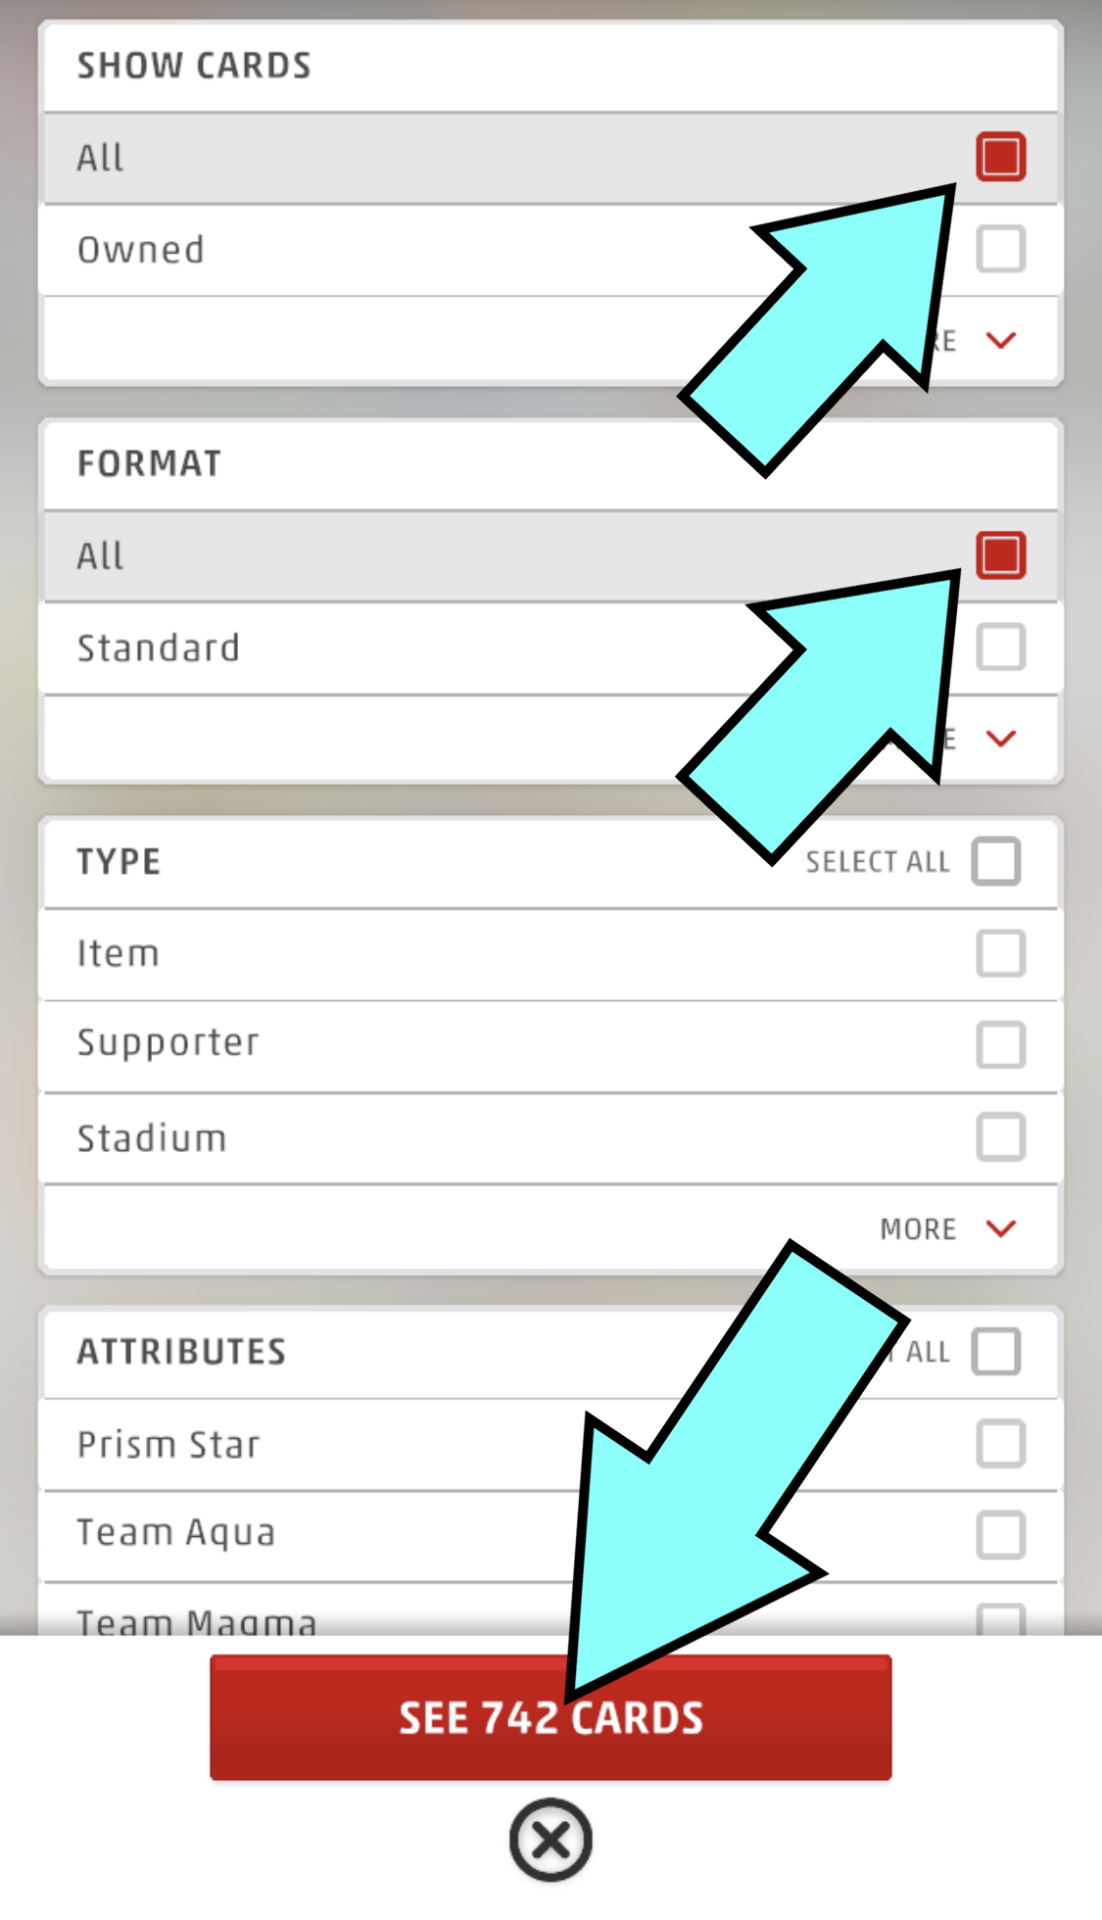Viewport: 1102px width, 1920px height.
Task: Check the Supporter type checkbox
Action: (x=1000, y=1045)
